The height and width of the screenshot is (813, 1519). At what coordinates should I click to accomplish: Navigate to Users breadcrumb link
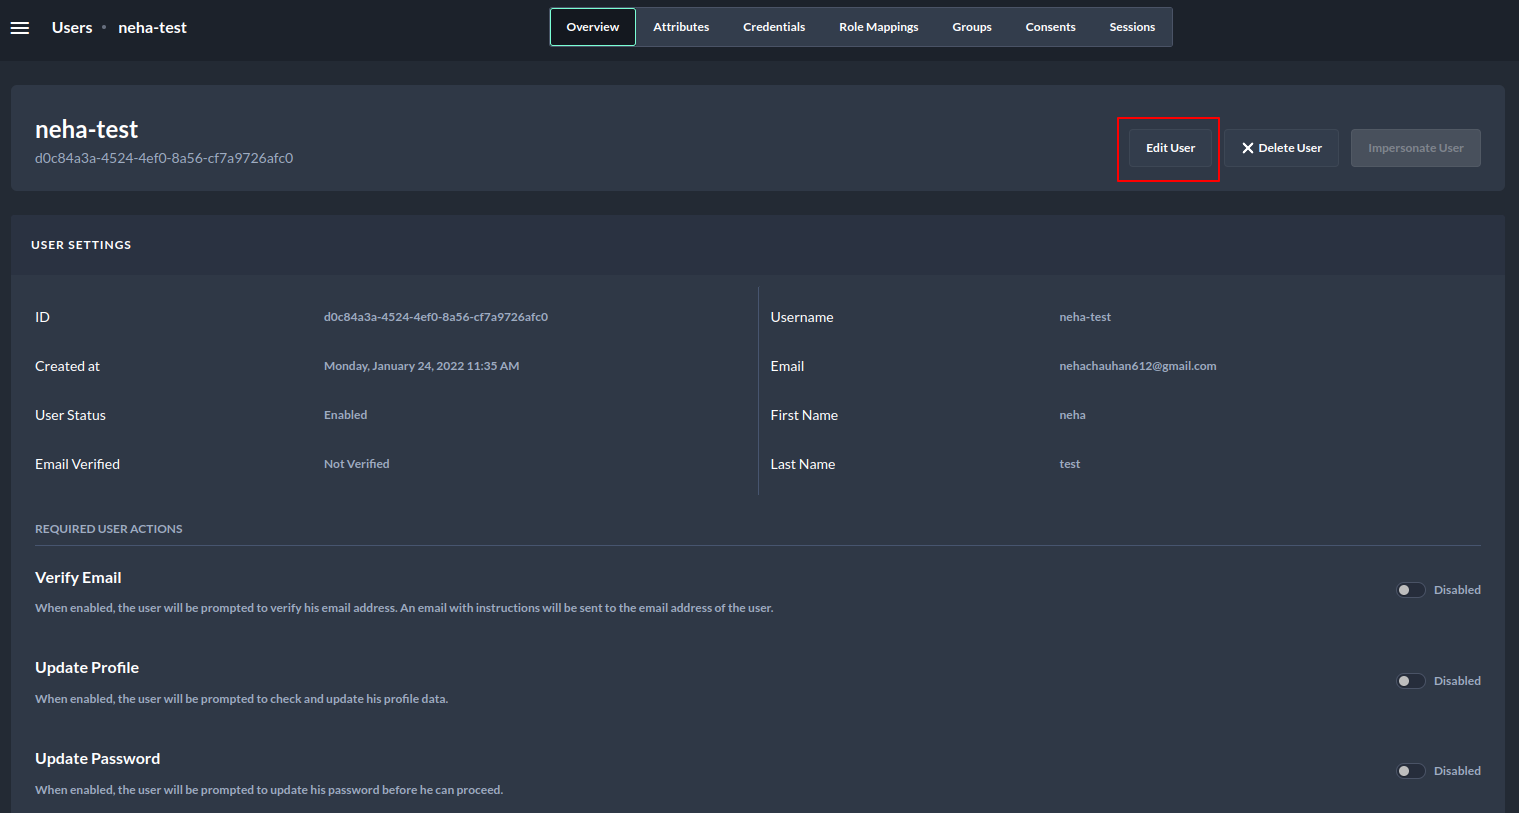72,28
